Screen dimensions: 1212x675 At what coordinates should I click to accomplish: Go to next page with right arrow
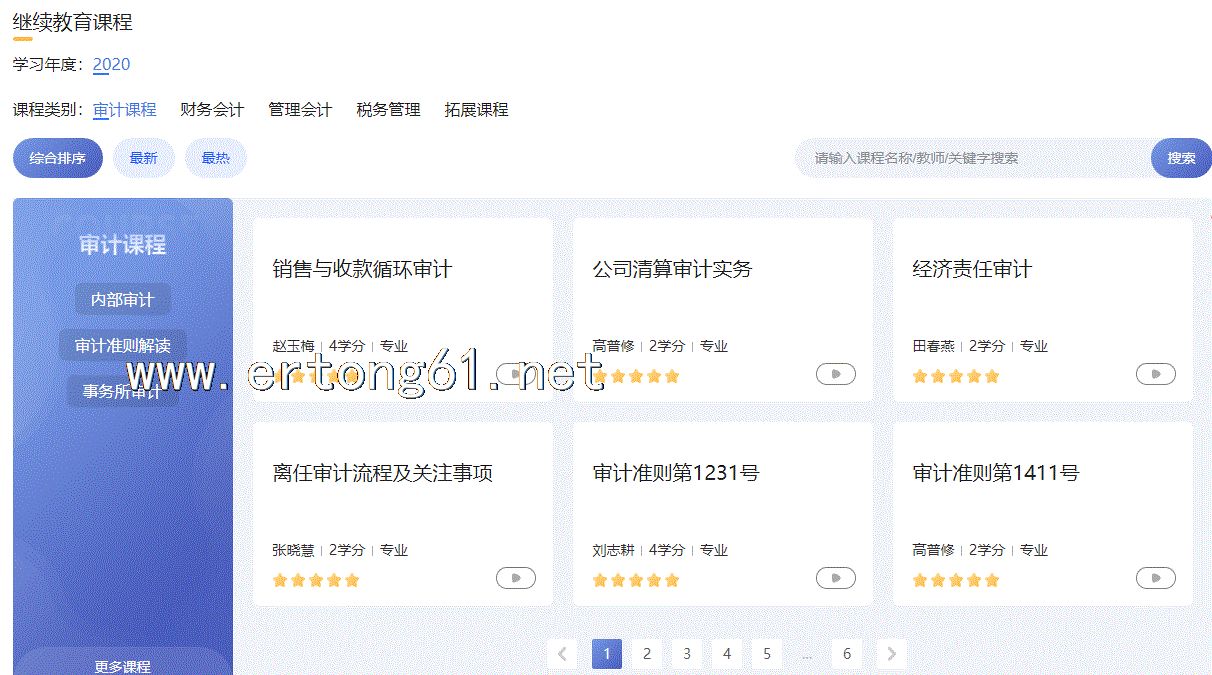891,654
